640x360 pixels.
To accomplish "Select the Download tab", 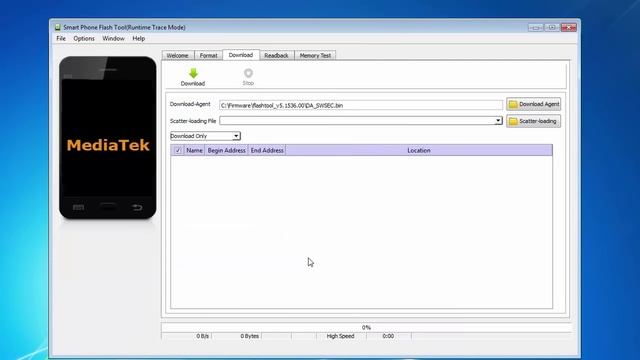I will pos(241,55).
